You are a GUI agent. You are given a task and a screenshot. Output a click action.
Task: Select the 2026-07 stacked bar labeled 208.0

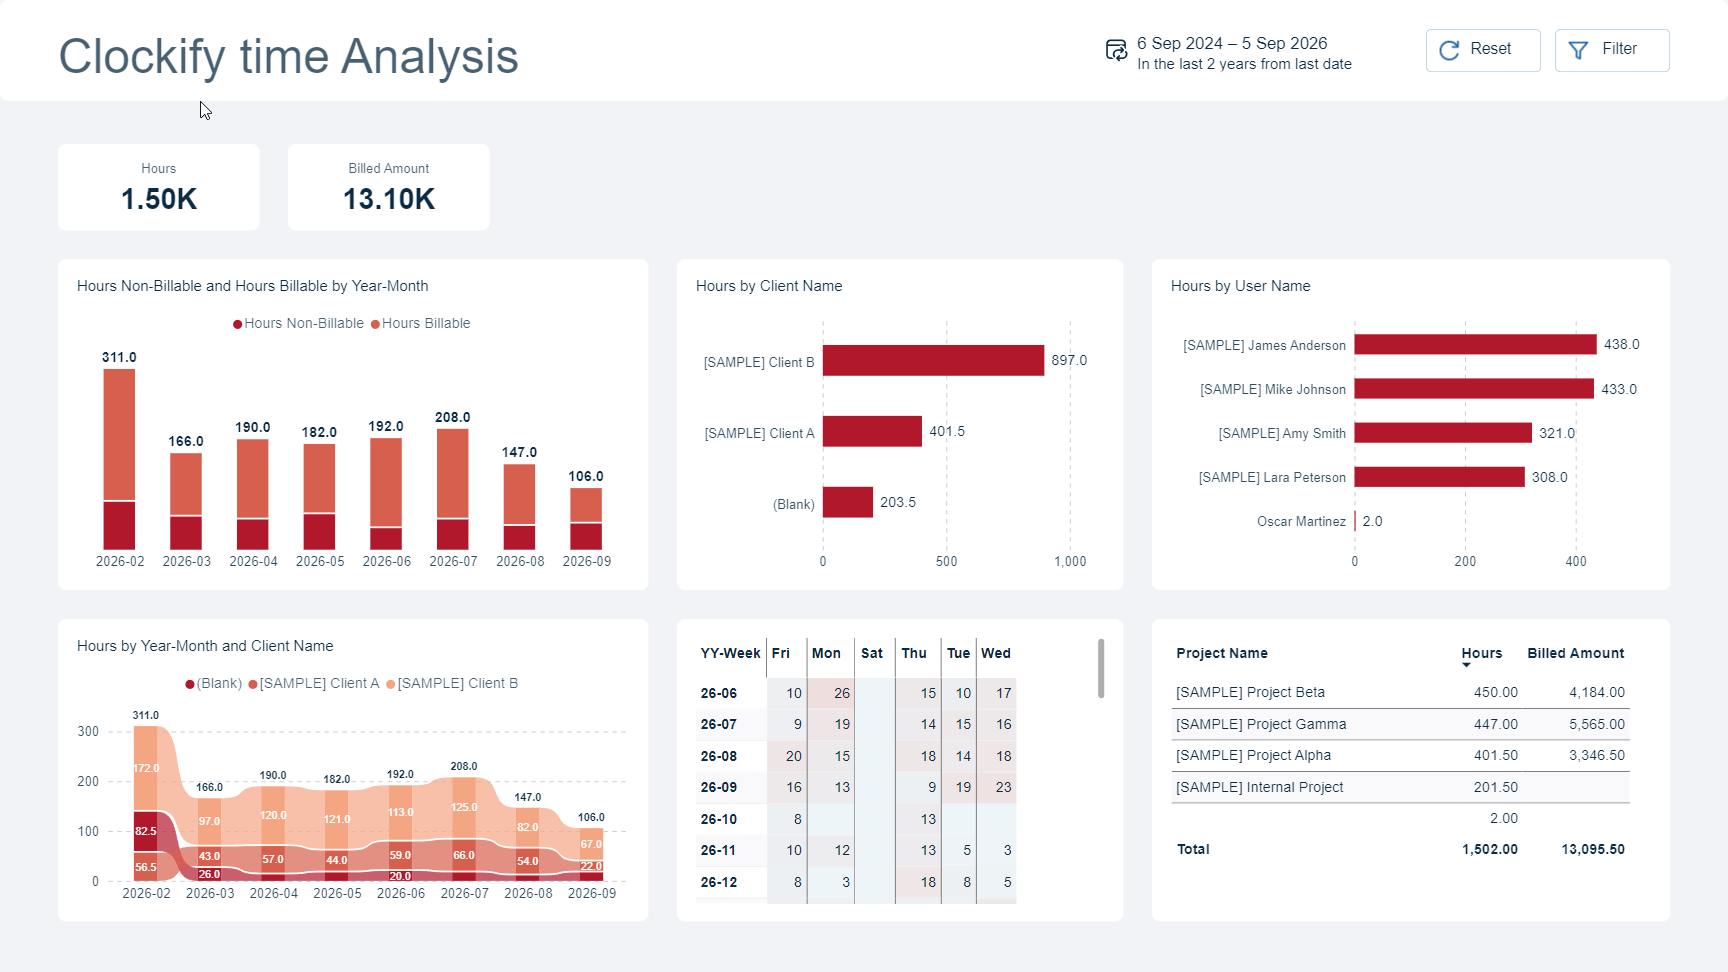[453, 489]
